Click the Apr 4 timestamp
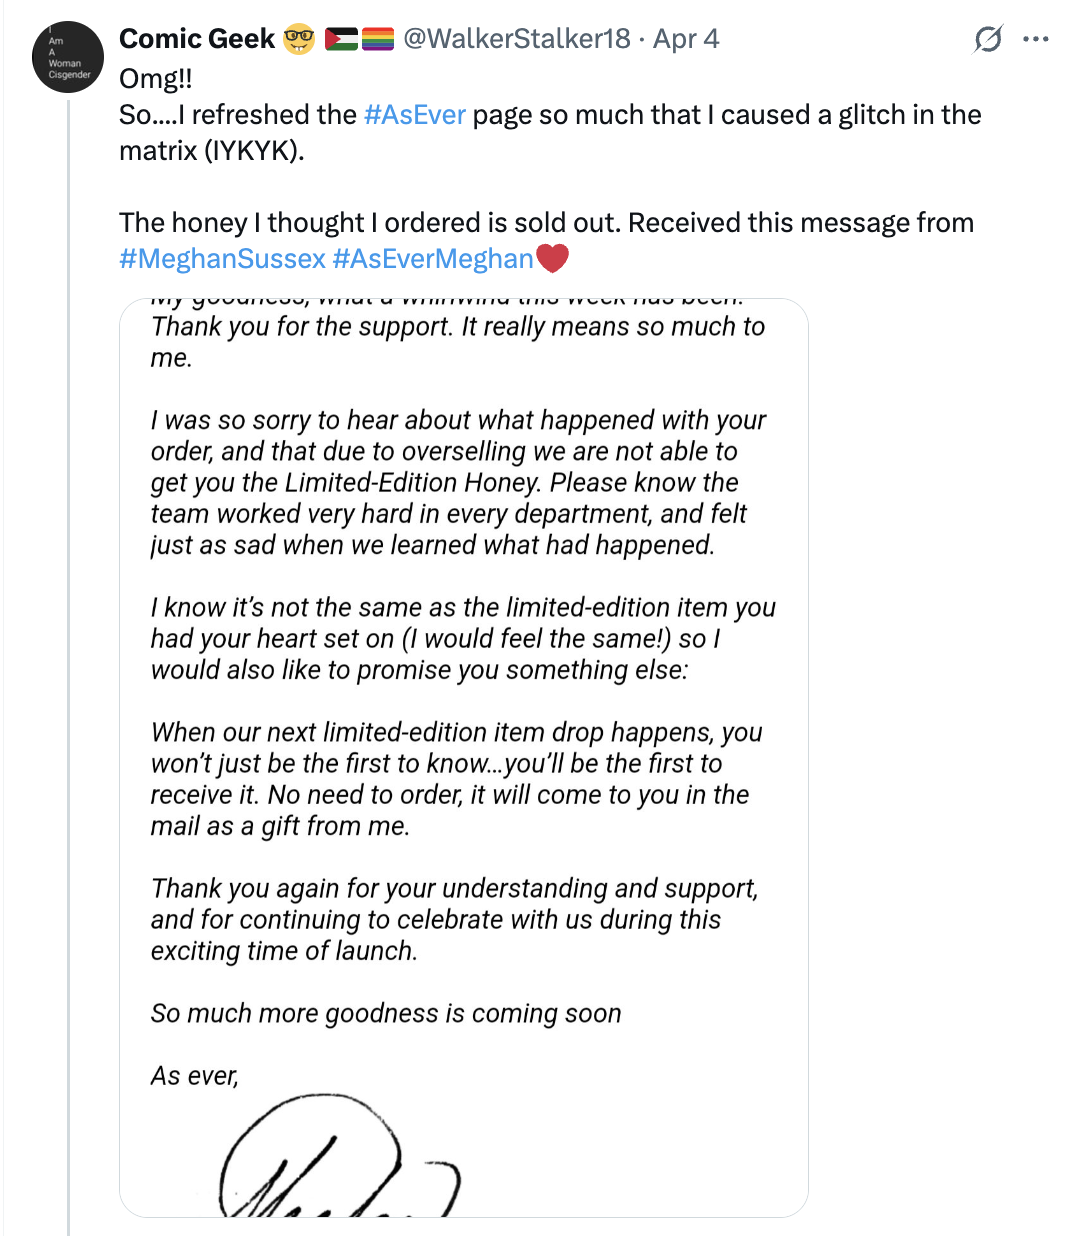1078x1236 pixels. pos(685,39)
